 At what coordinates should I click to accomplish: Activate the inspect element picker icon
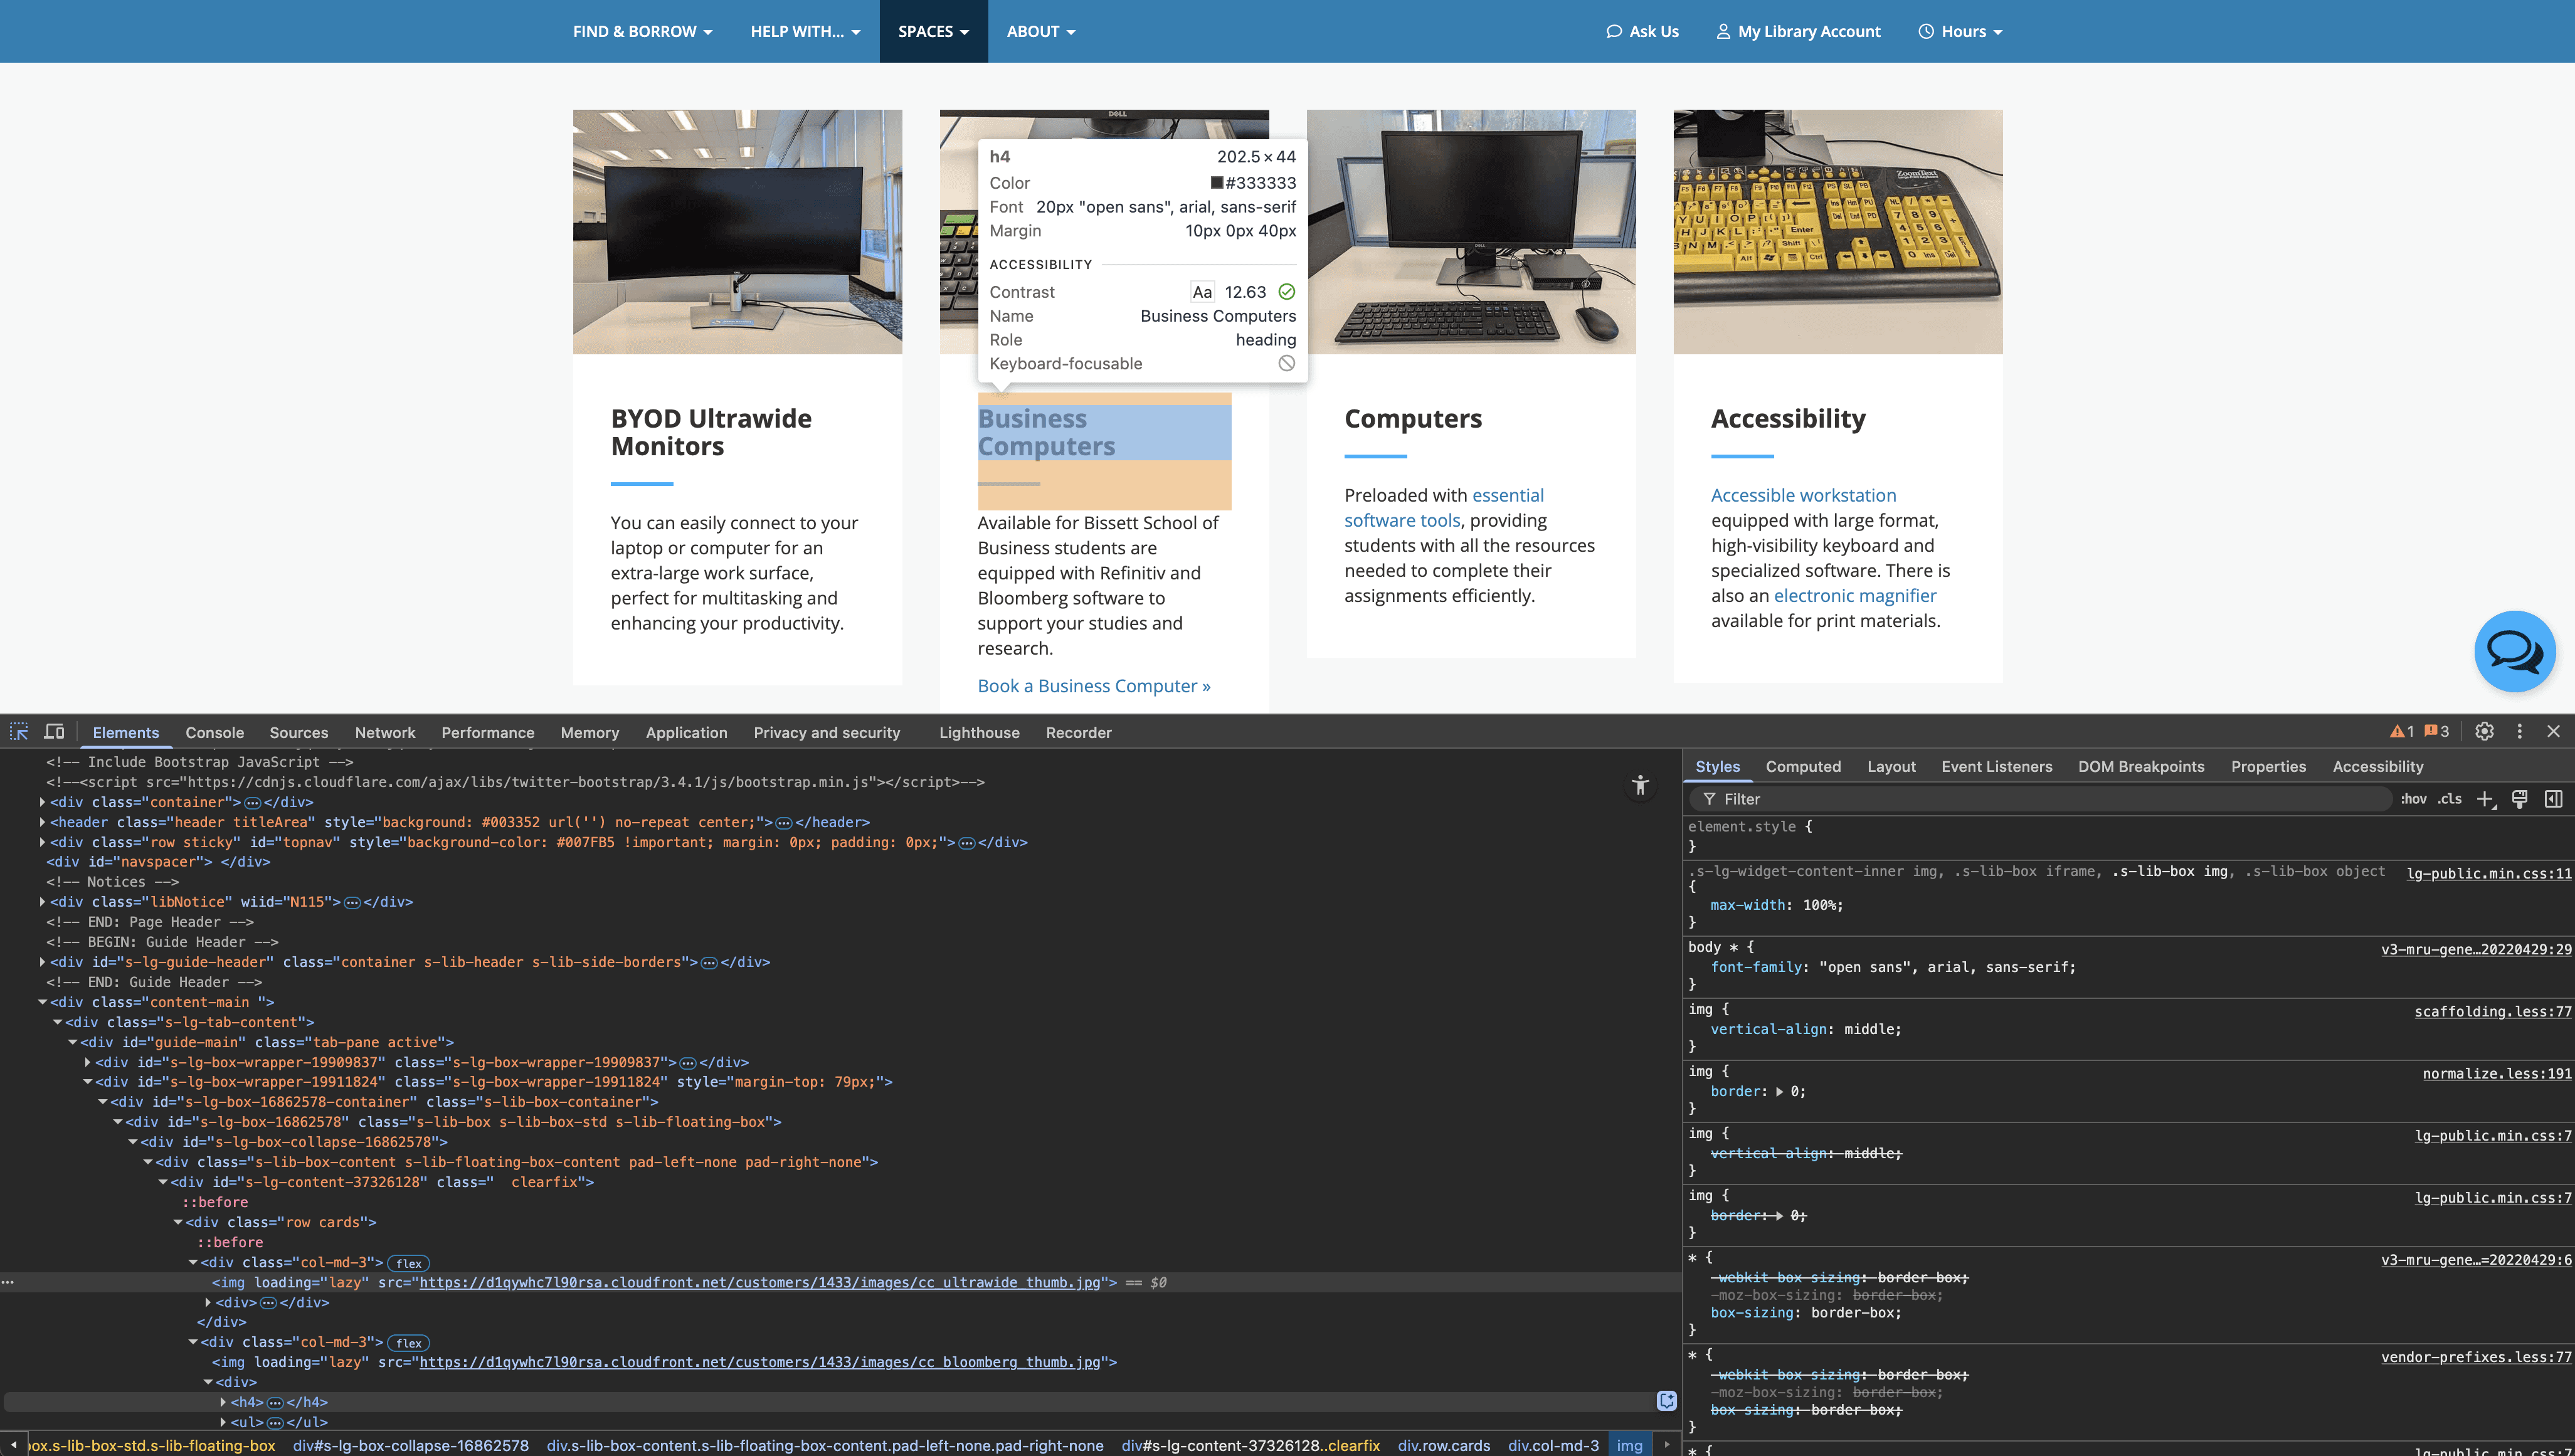pyautogui.click(x=19, y=732)
